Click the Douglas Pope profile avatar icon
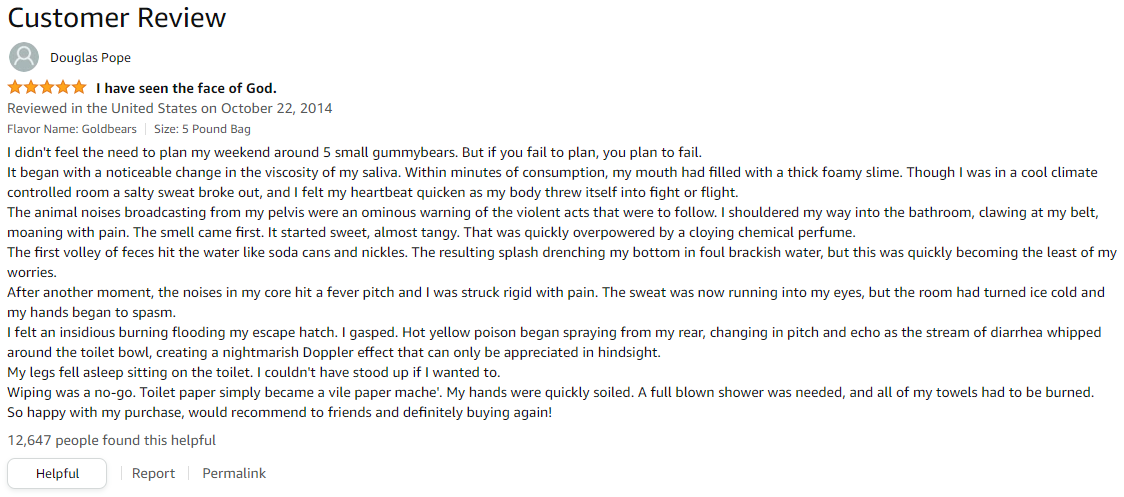This screenshot has height=497, width=1124. point(24,57)
